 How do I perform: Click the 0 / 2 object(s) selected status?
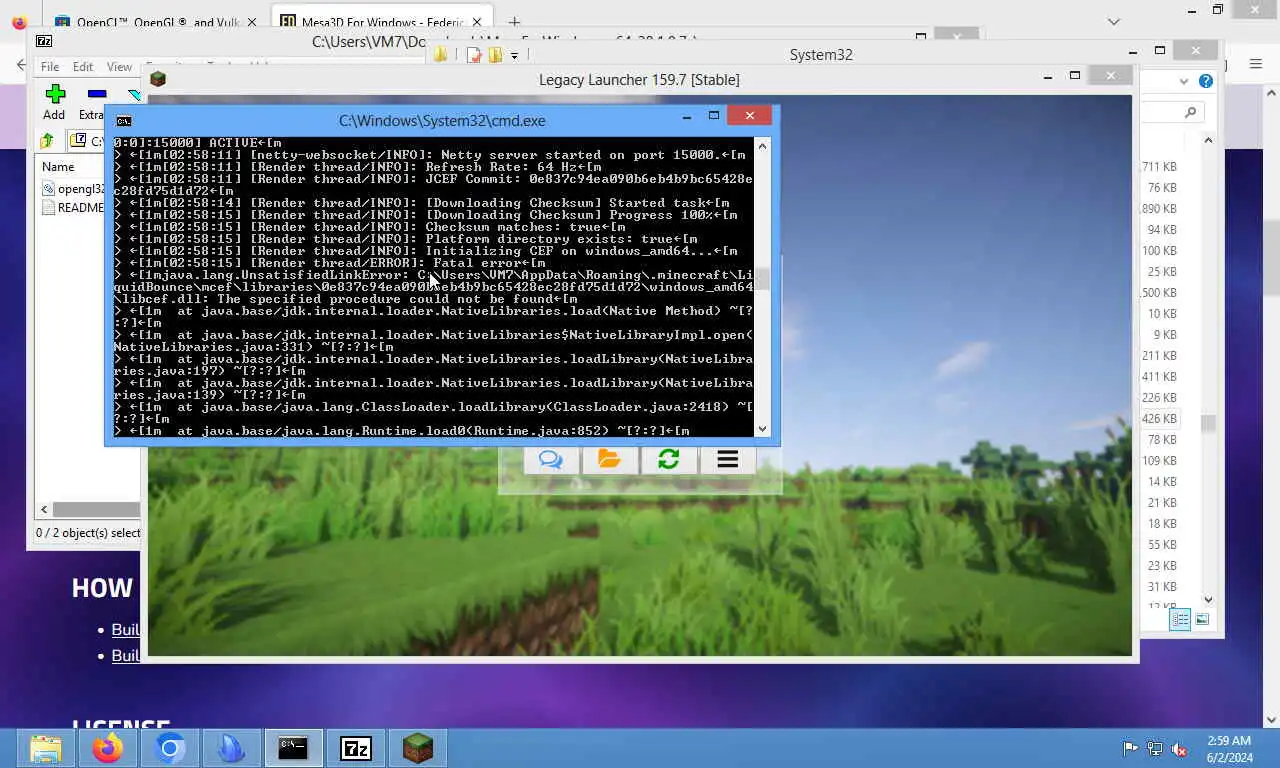pos(88,533)
